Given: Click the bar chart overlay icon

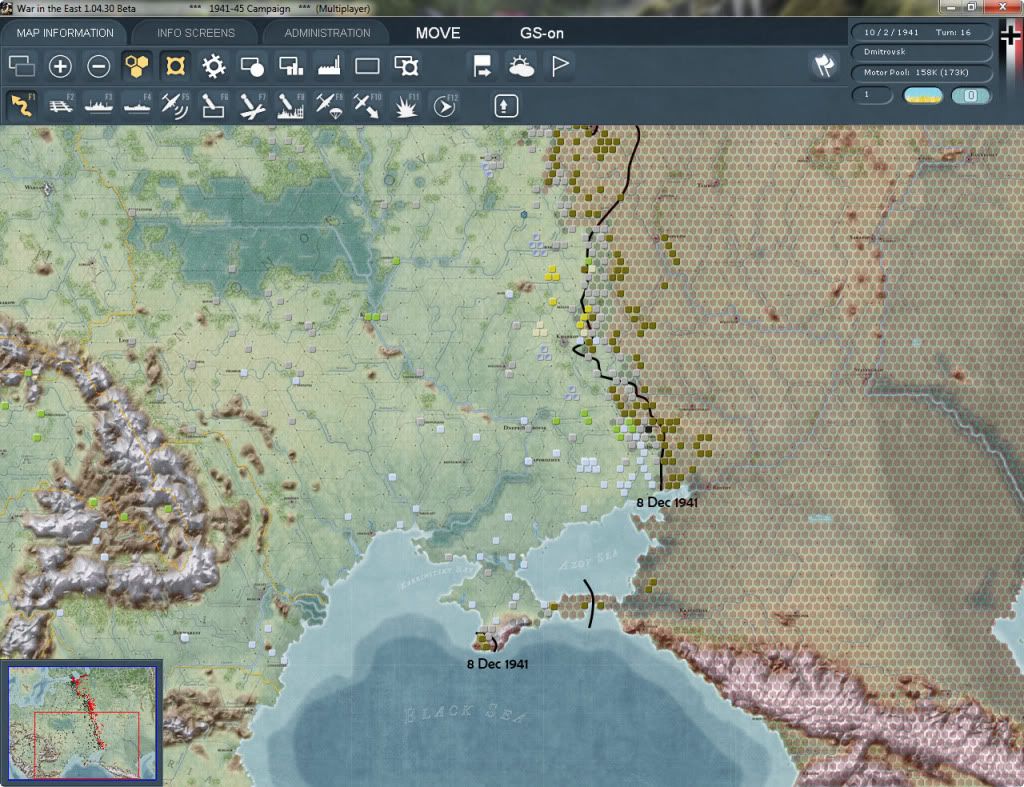Looking at the screenshot, I should tap(291, 66).
